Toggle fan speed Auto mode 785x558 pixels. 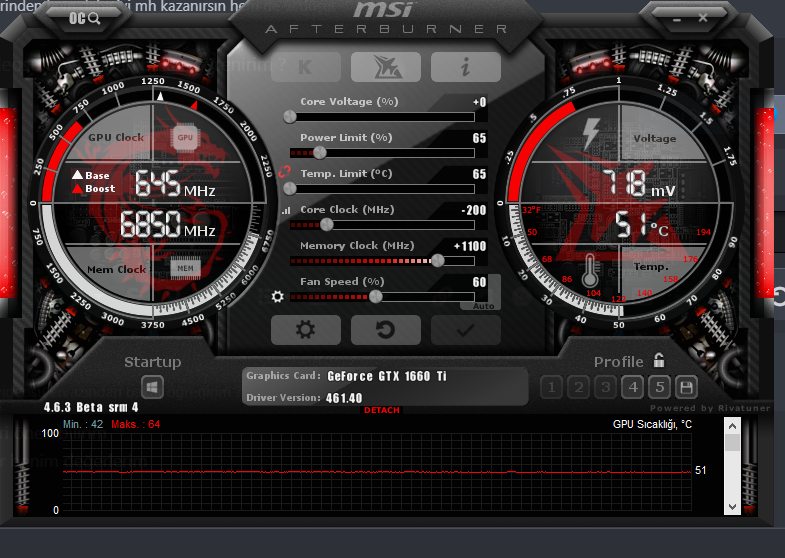pos(484,306)
